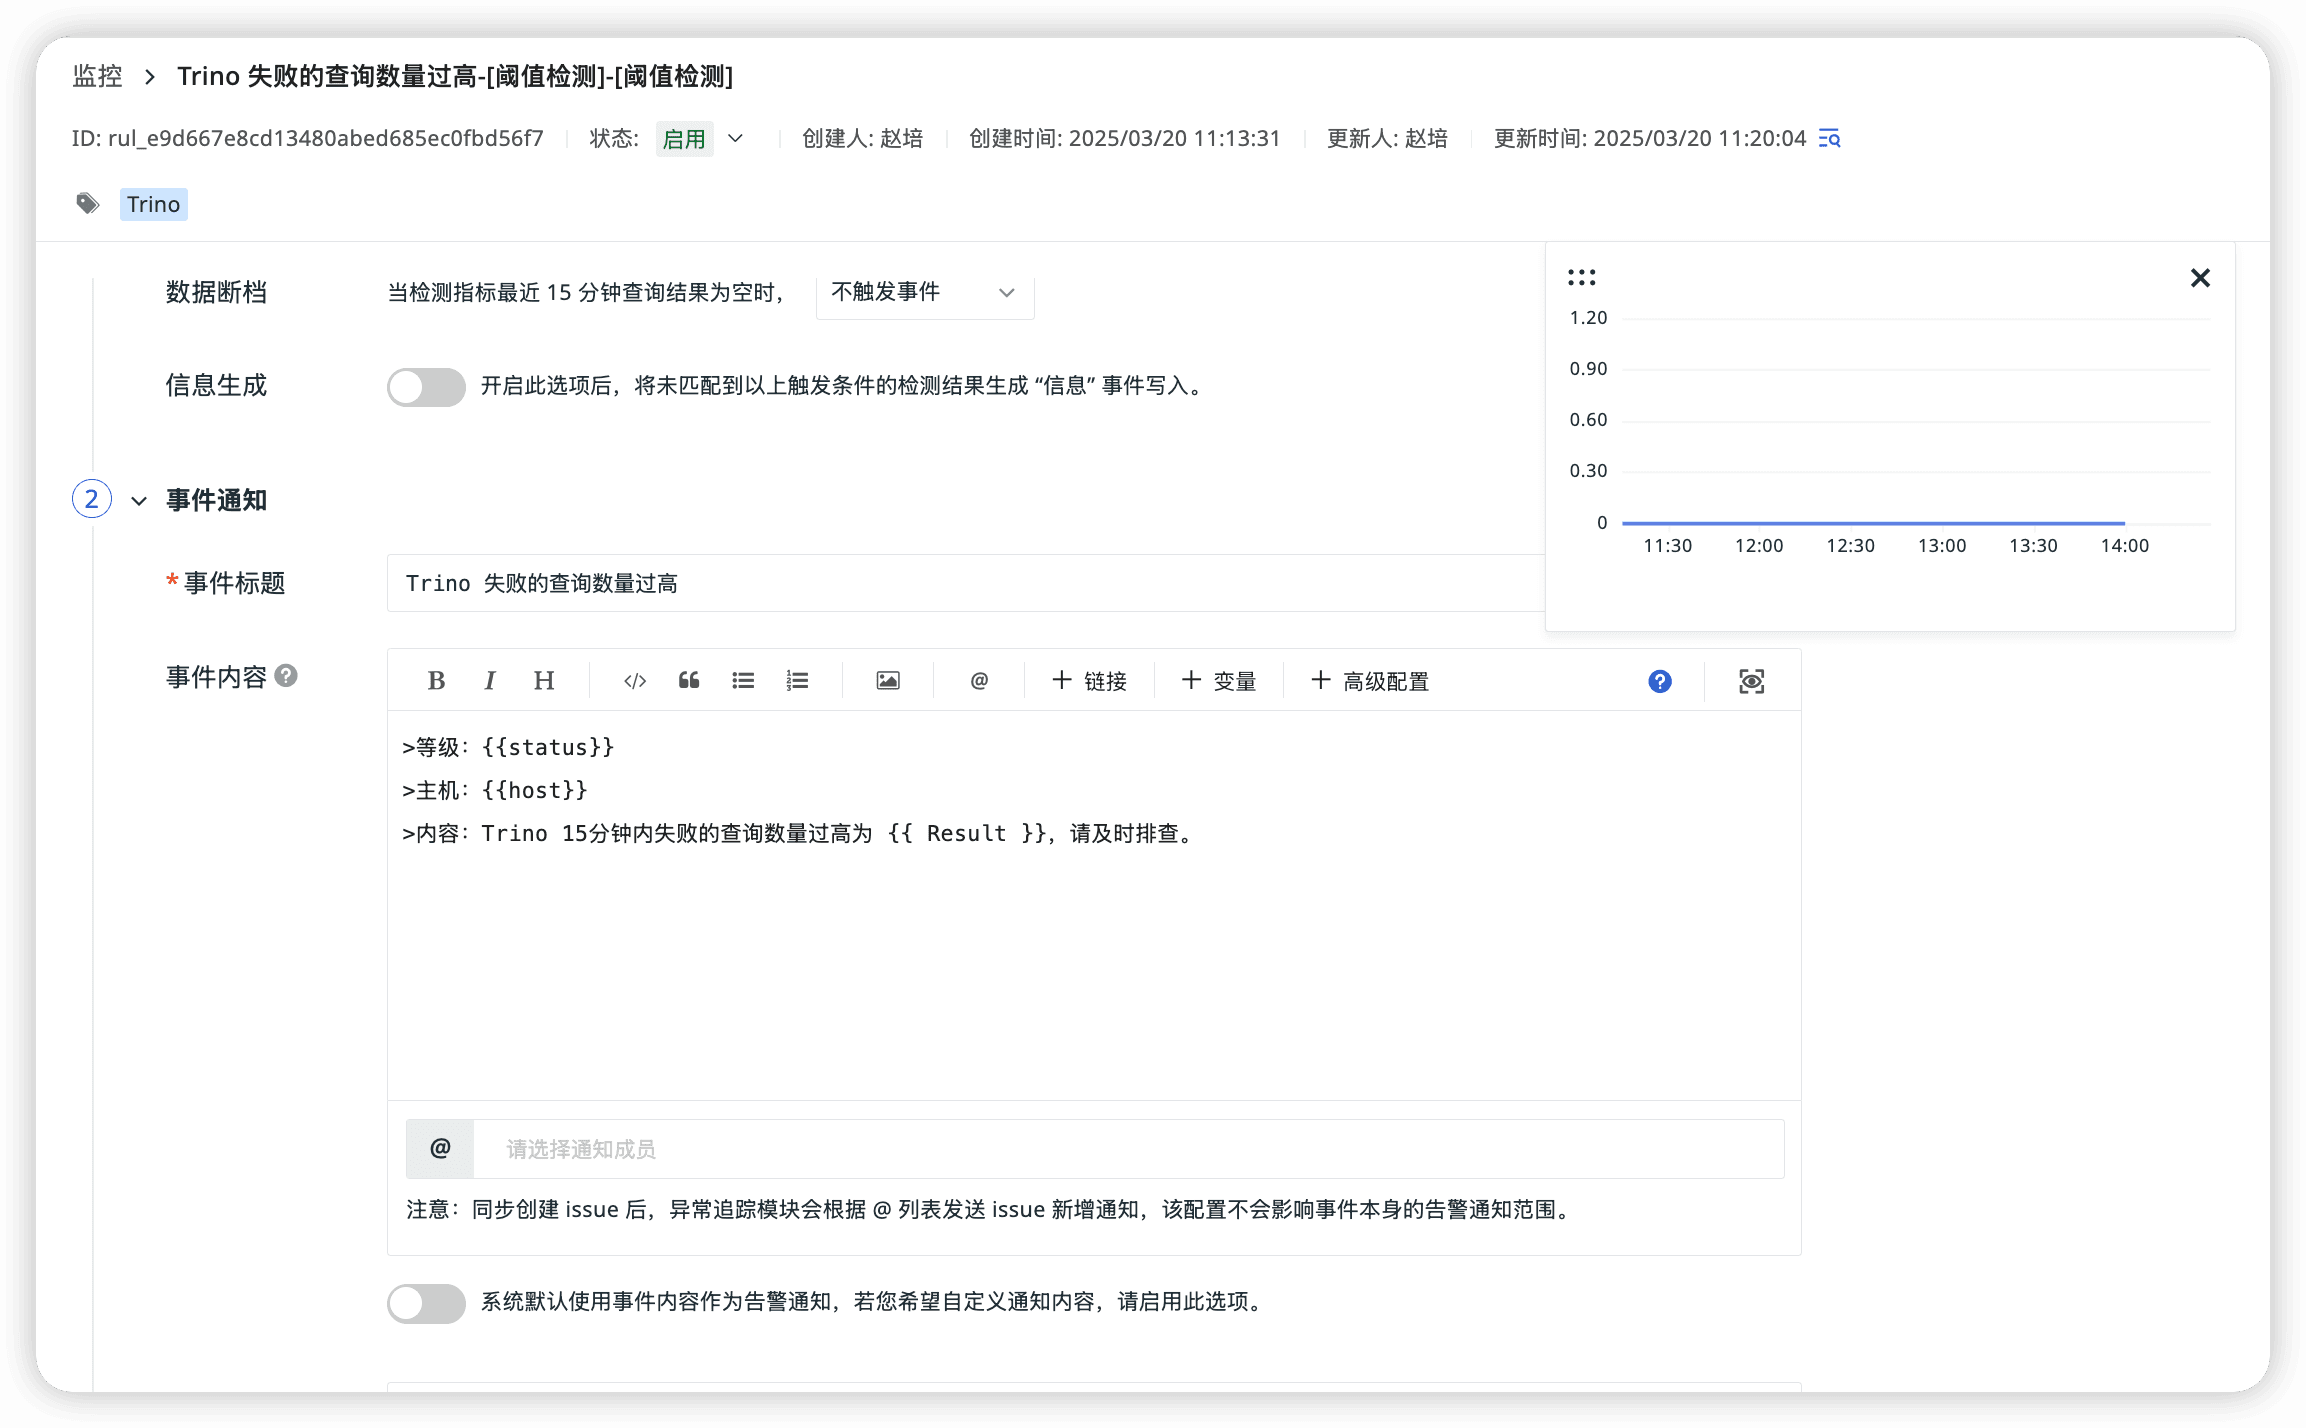Screen dimensions: 2306x1428
Task: Open the blue help question mark icon
Action: pyautogui.click(x=1659, y=681)
